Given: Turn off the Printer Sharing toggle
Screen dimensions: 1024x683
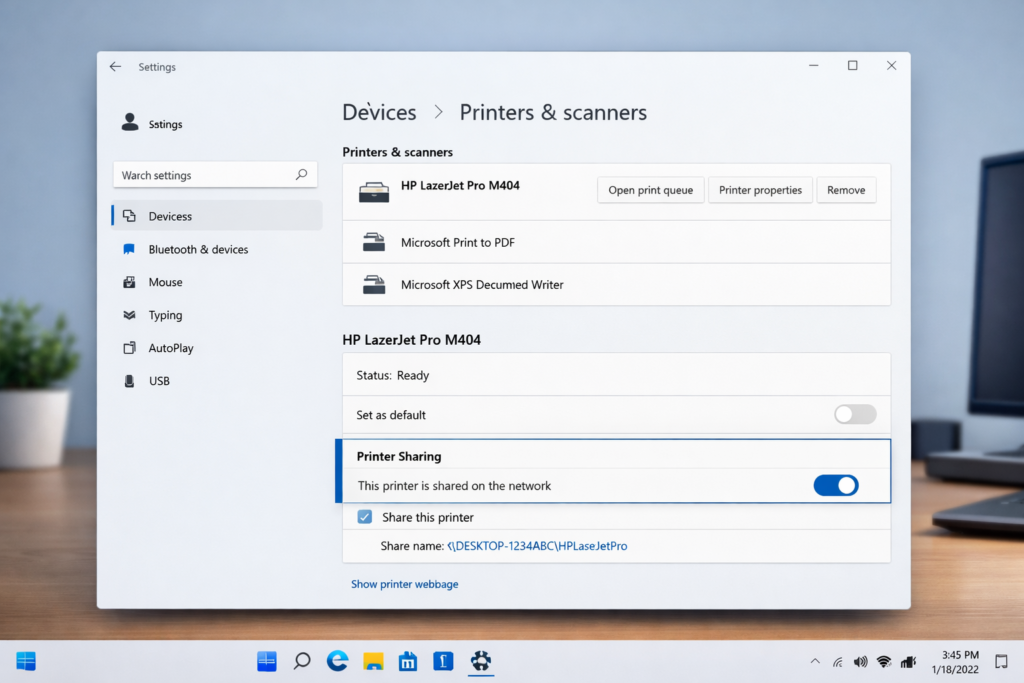Looking at the screenshot, I should click(x=836, y=485).
